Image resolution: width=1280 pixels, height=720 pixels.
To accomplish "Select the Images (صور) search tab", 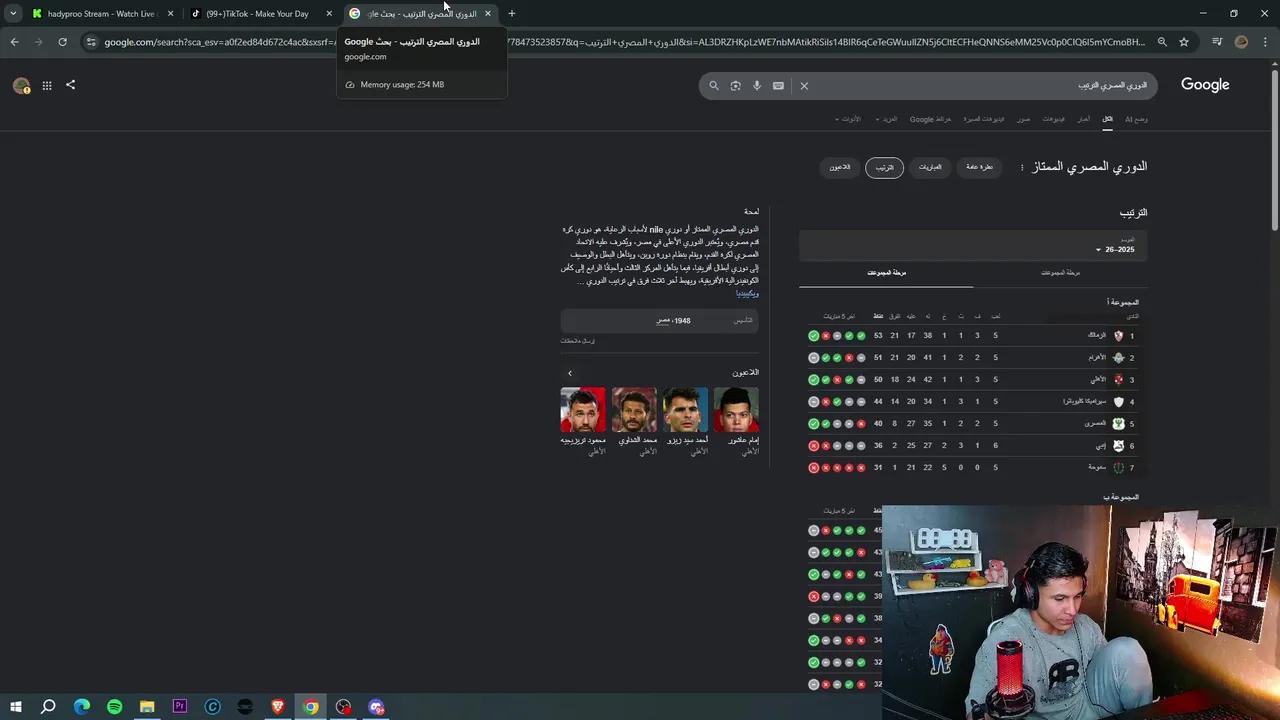I will pyautogui.click(x=1023, y=119).
